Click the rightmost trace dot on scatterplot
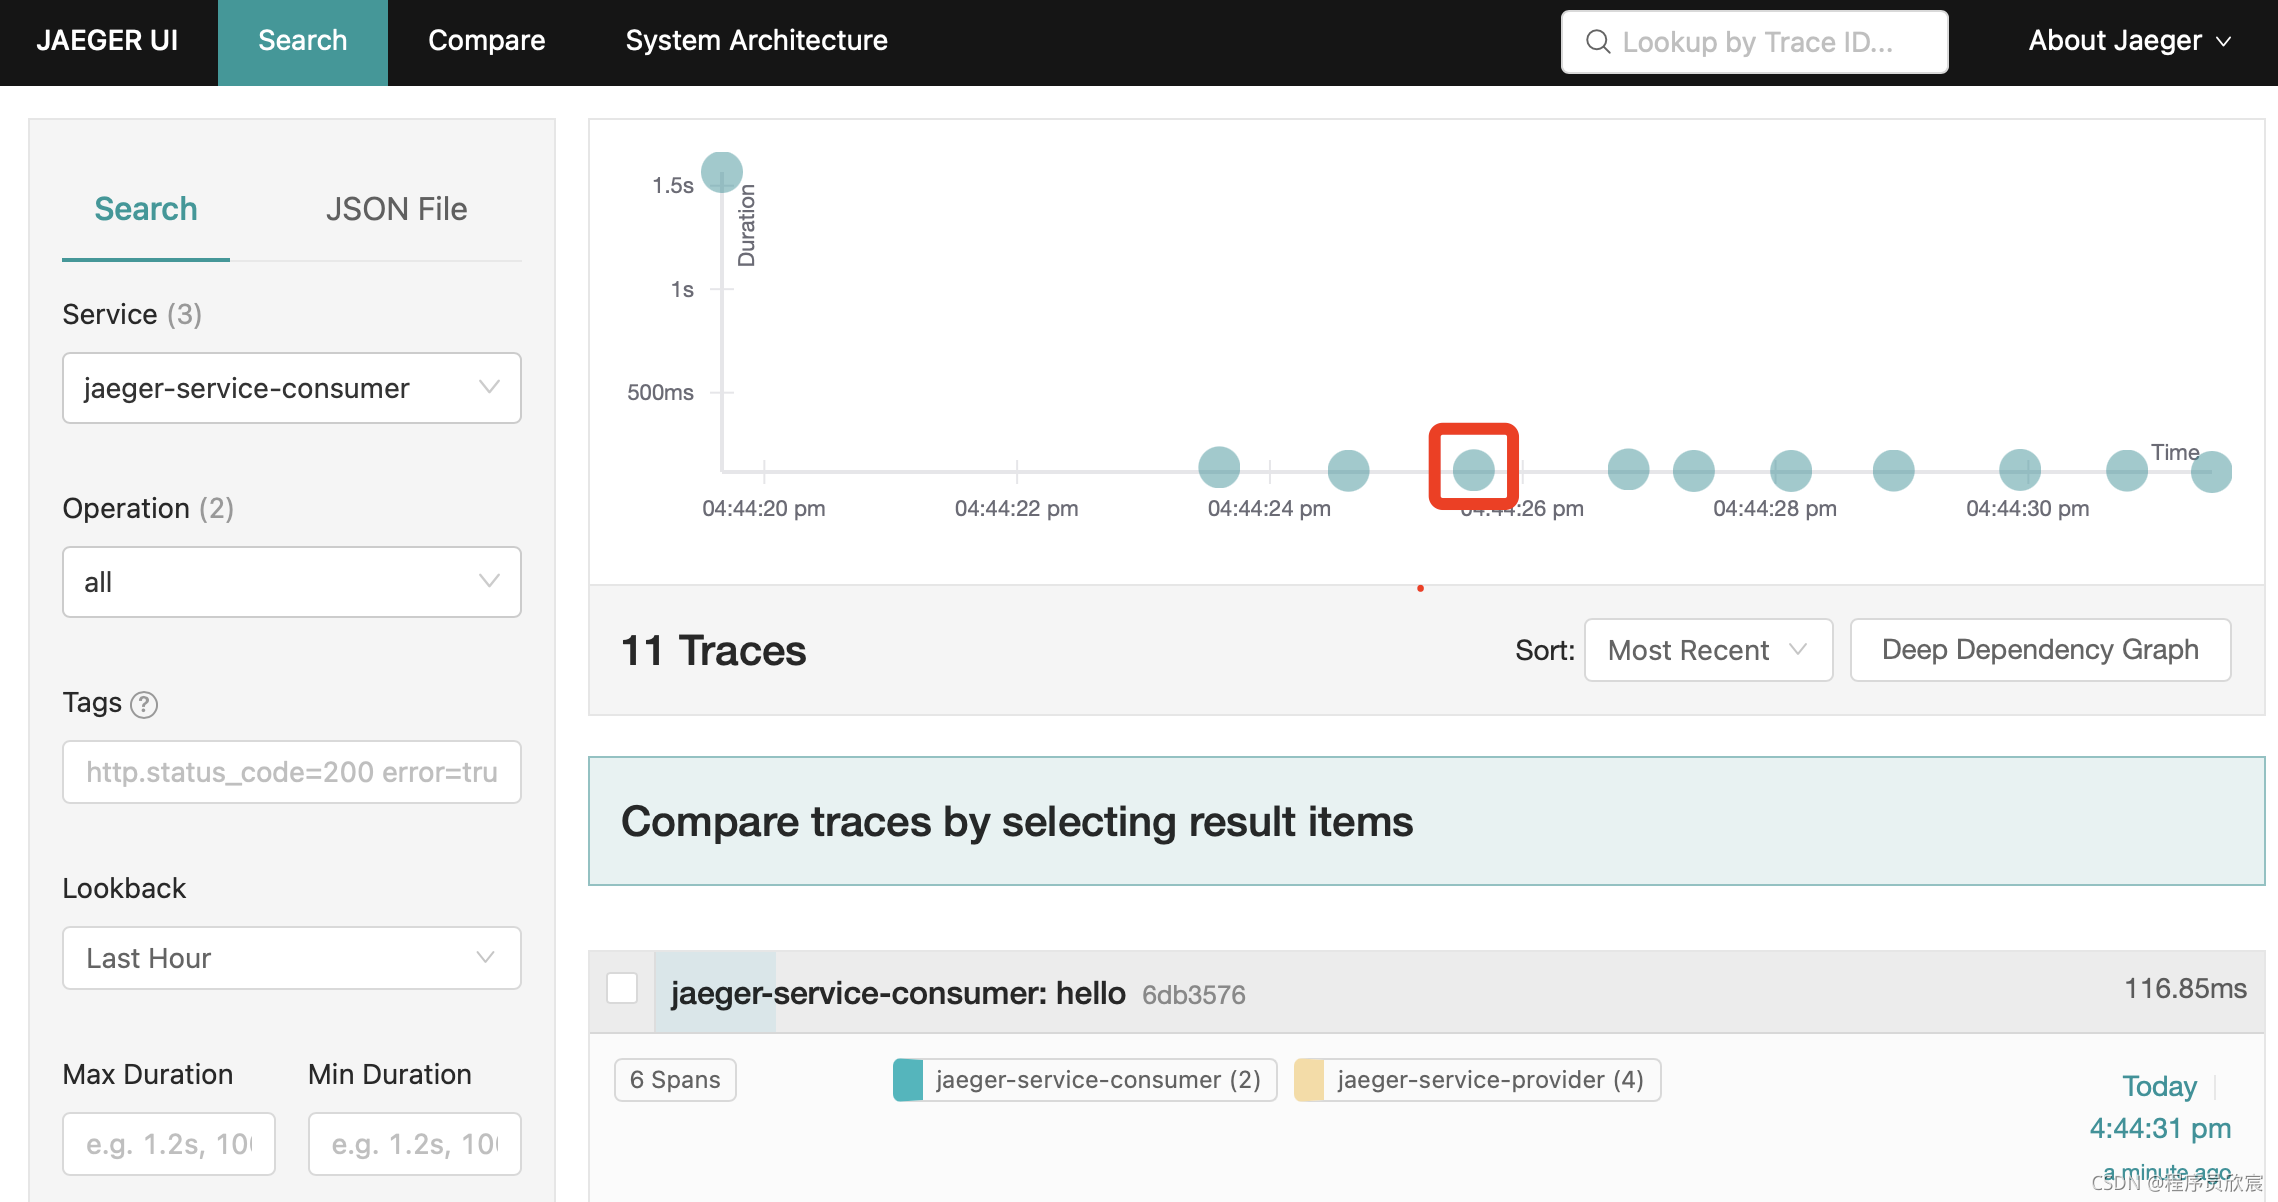This screenshot has height=1202, width=2278. coord(2211,472)
